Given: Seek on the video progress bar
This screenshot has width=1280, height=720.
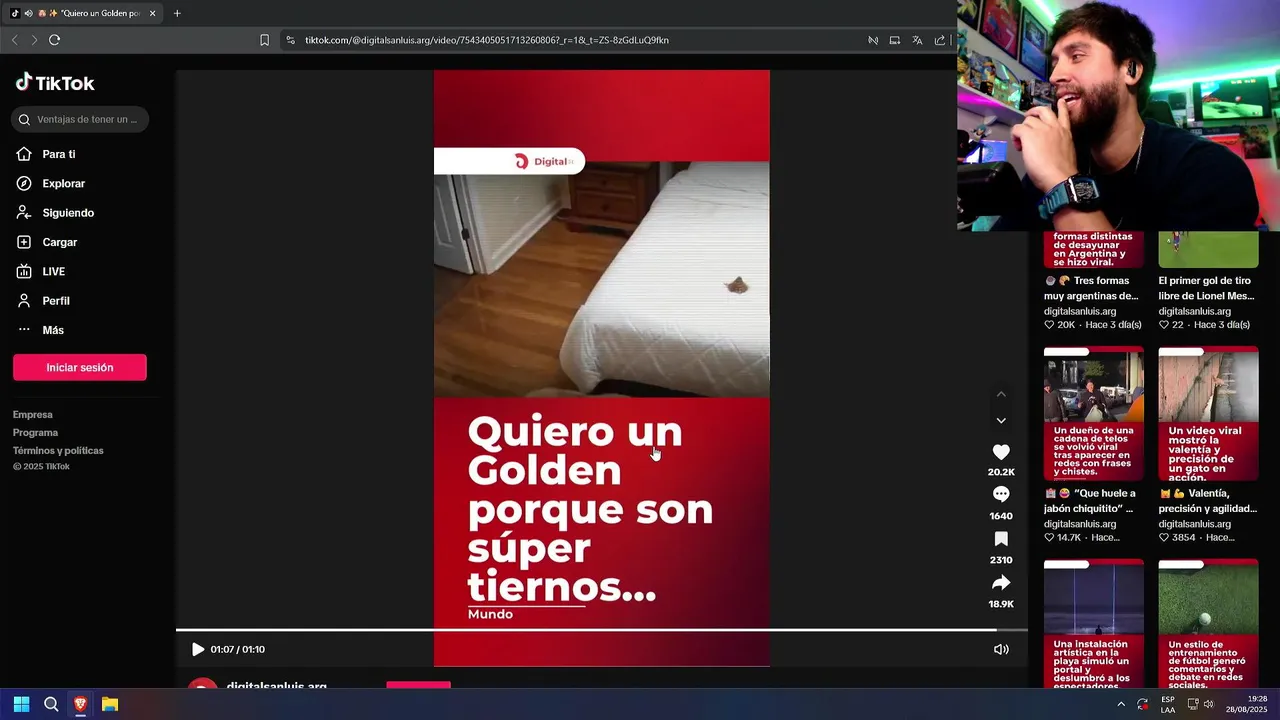Looking at the screenshot, I should (602, 630).
